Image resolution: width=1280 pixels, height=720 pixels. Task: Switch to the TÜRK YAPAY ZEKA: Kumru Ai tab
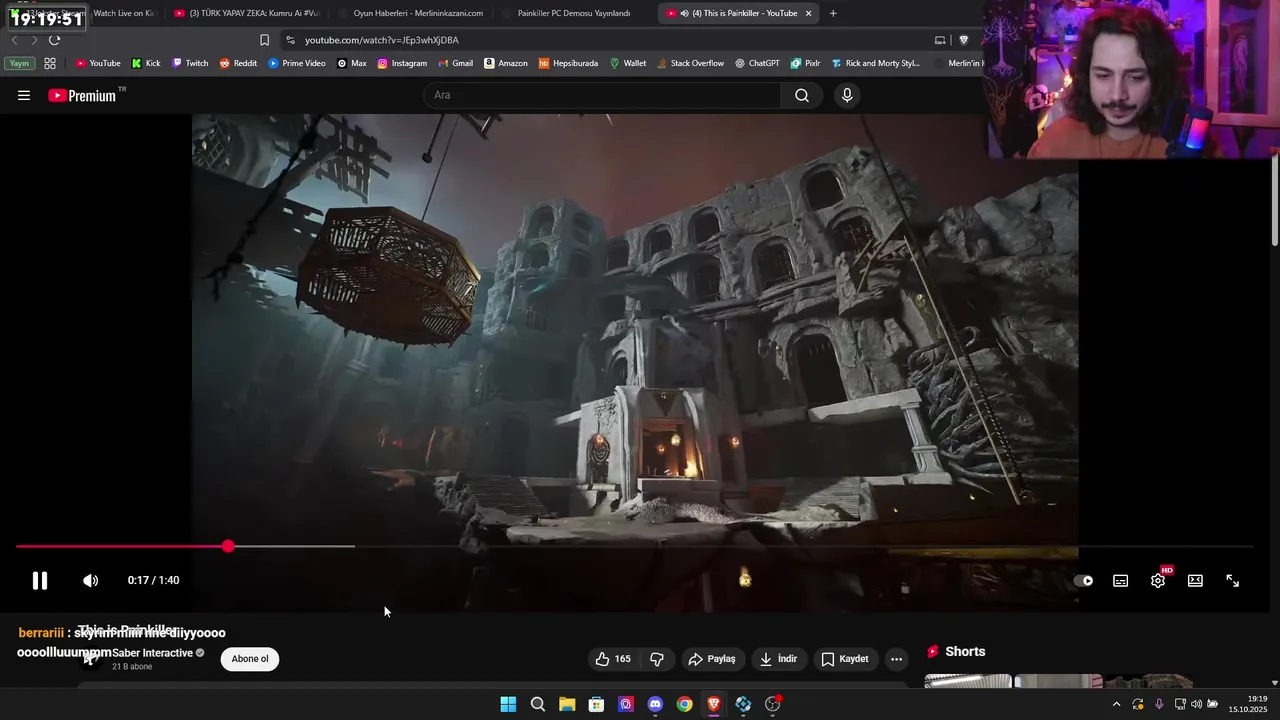pos(245,13)
